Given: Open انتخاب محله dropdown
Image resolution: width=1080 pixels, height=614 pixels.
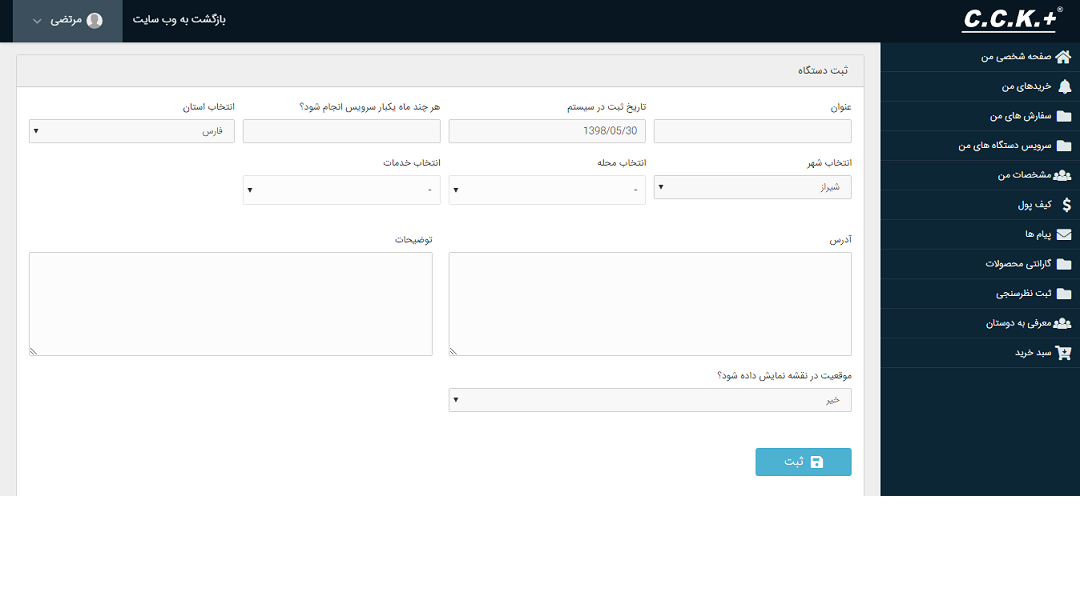Looking at the screenshot, I should click(x=547, y=190).
